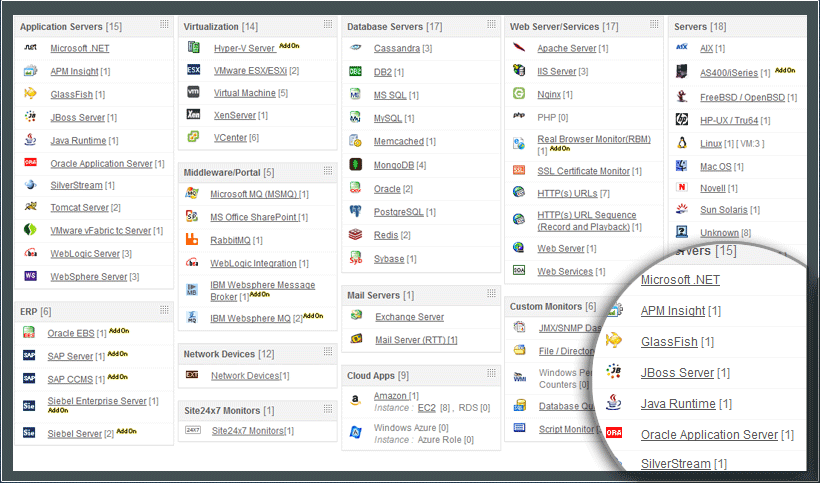The height and width of the screenshot is (483, 820).
Task: Click the grip handle on Database Servers panel
Action: (492, 25)
